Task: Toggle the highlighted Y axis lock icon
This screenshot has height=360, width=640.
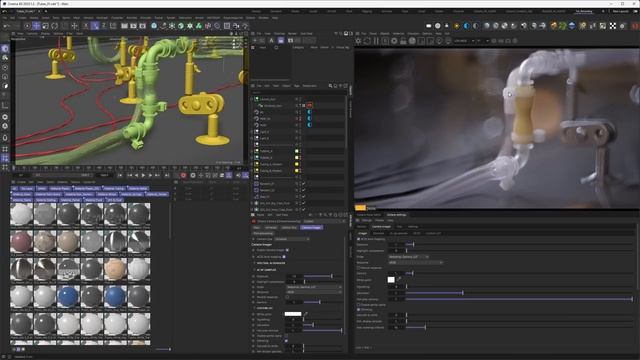Action: point(95,26)
